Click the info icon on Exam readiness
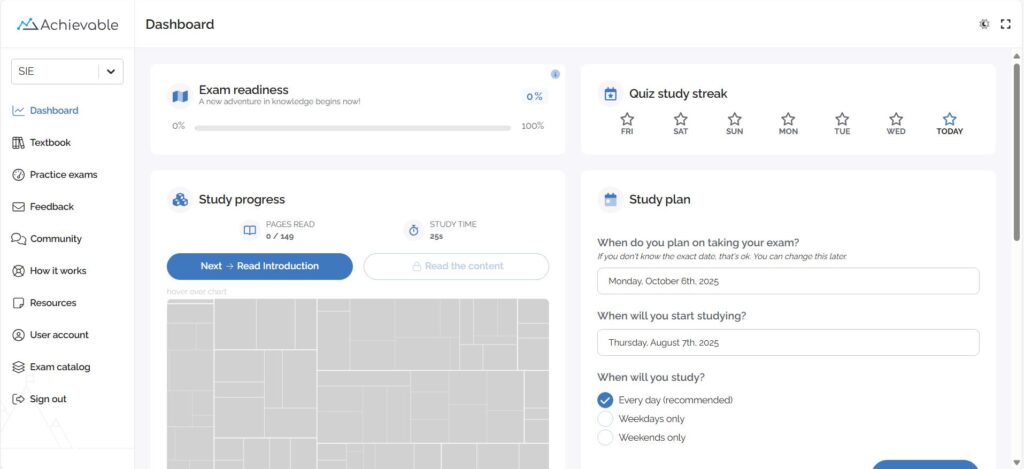 [x=555, y=74]
